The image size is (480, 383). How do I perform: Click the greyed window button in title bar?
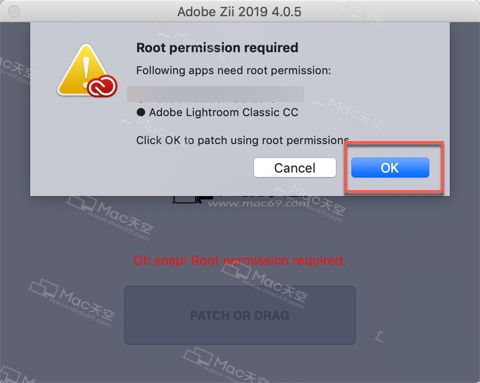click(14, 12)
